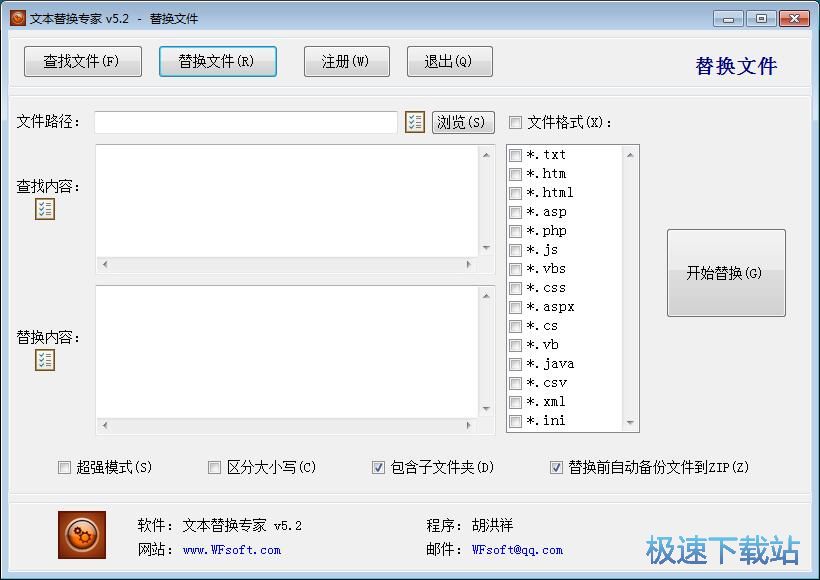
Task: Uncheck 包含子文件夹(D) option
Action: (378, 467)
